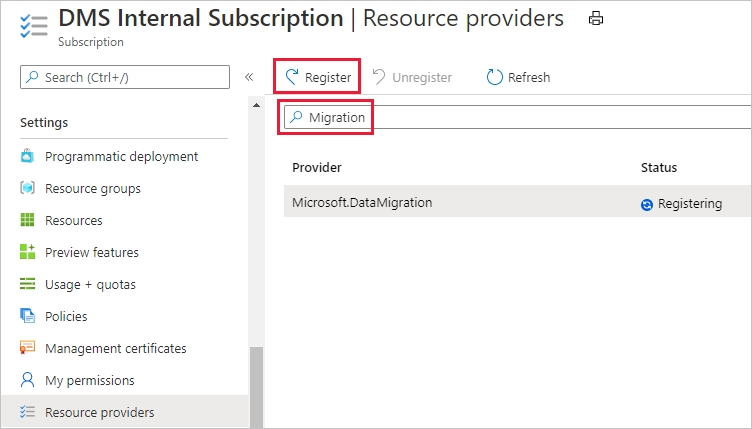This screenshot has width=752, height=429.
Task: Click the Register button
Action: 318,77
